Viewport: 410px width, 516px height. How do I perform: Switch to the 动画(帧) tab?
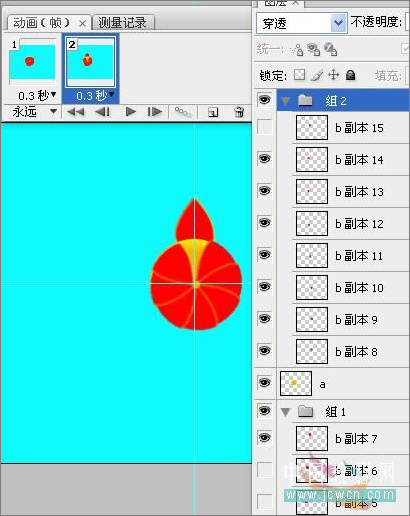coord(42,23)
